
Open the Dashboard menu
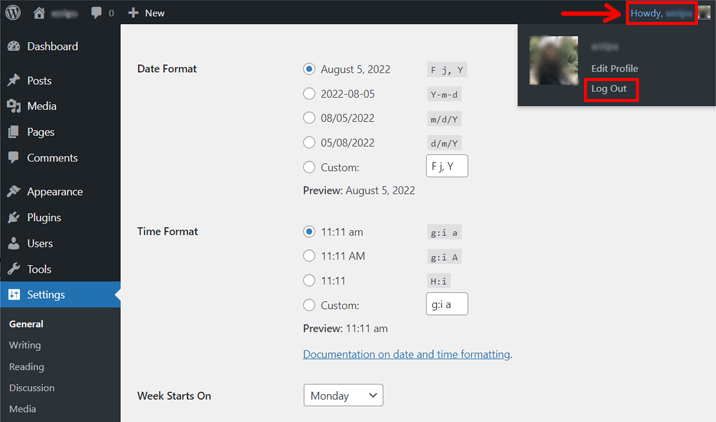click(53, 46)
